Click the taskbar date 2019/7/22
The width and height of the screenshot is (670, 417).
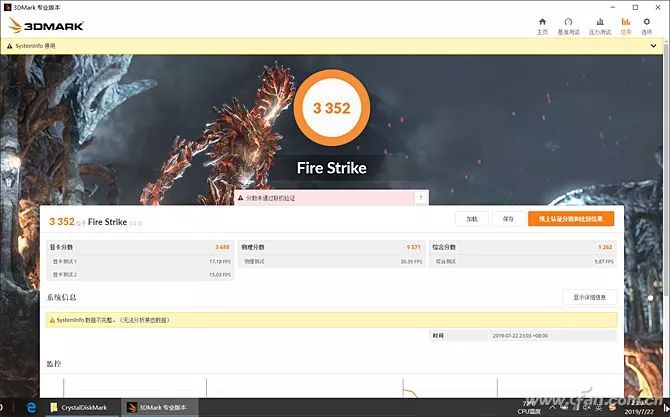tap(639, 412)
